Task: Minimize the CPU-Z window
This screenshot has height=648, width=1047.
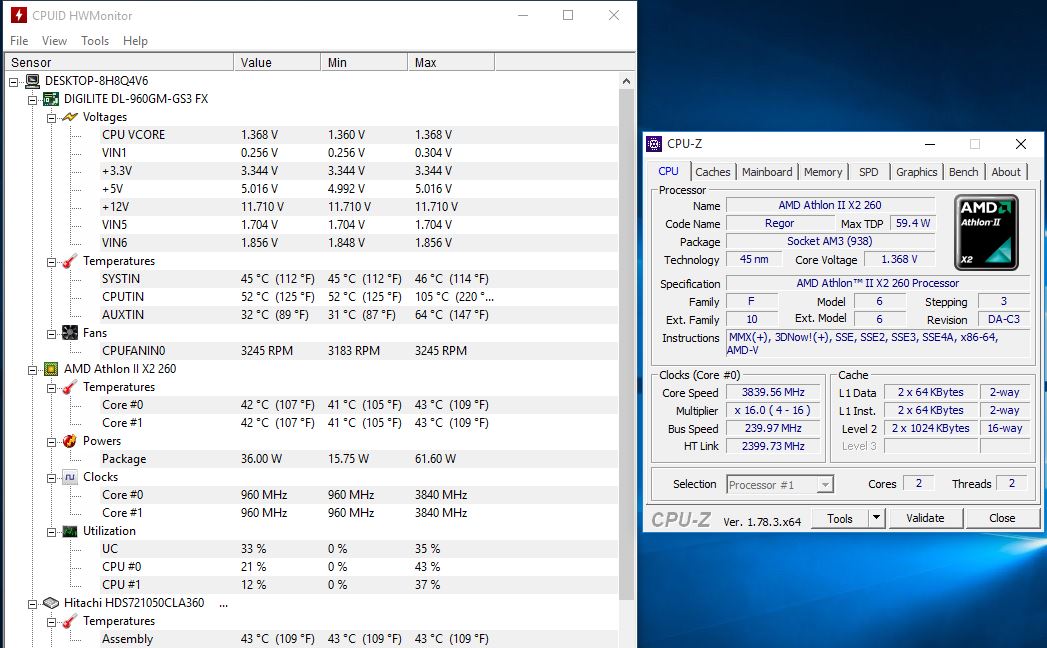Action: (929, 144)
